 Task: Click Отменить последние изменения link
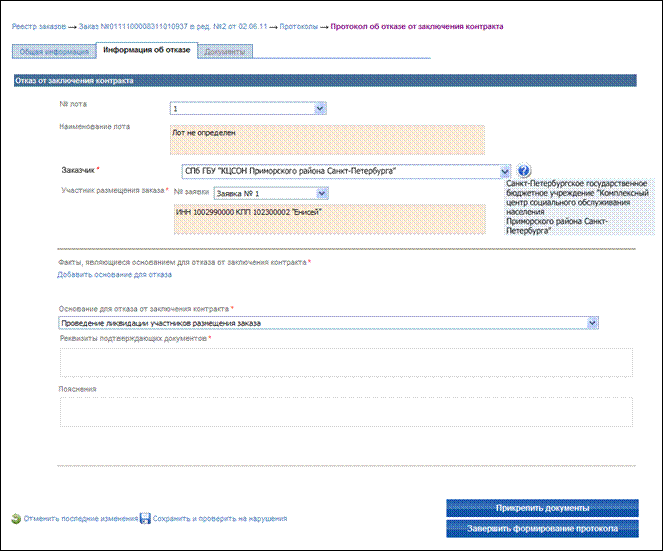click(x=81, y=519)
